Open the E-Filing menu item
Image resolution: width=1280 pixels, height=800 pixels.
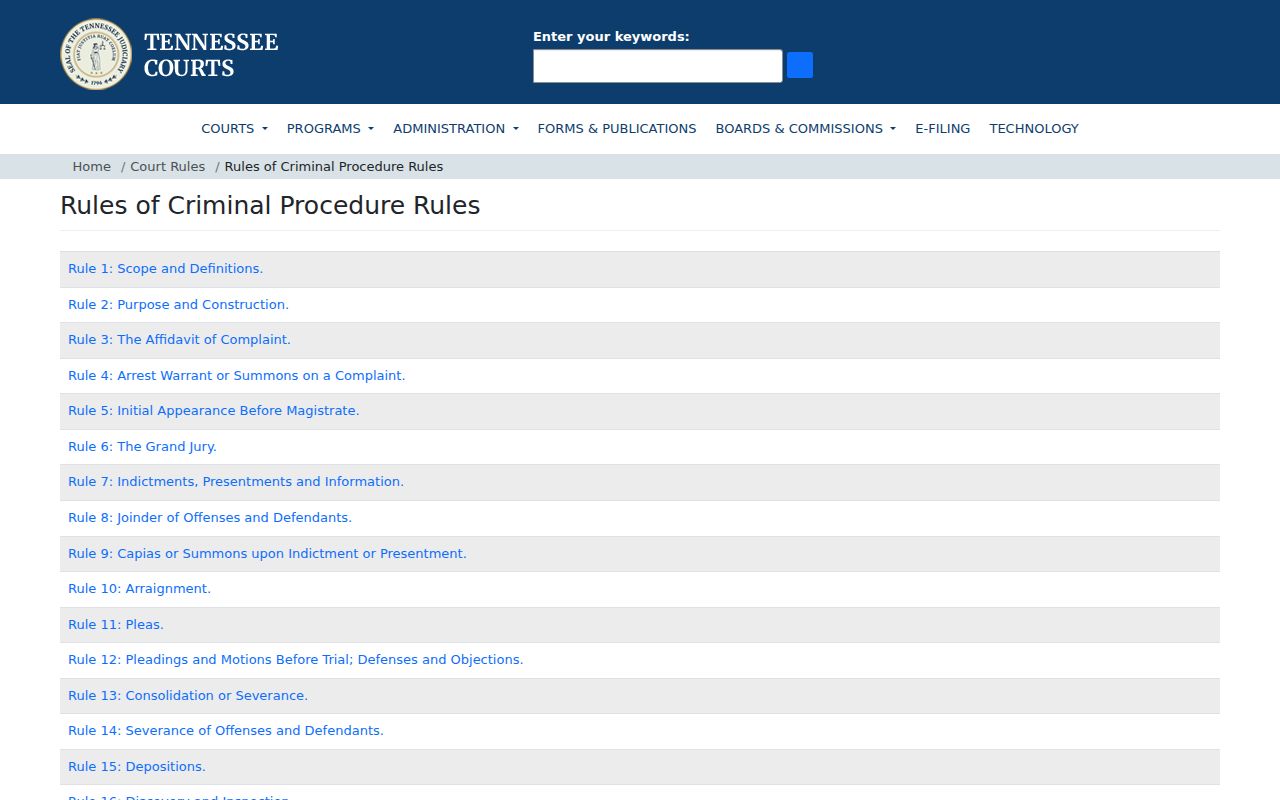[942, 128]
